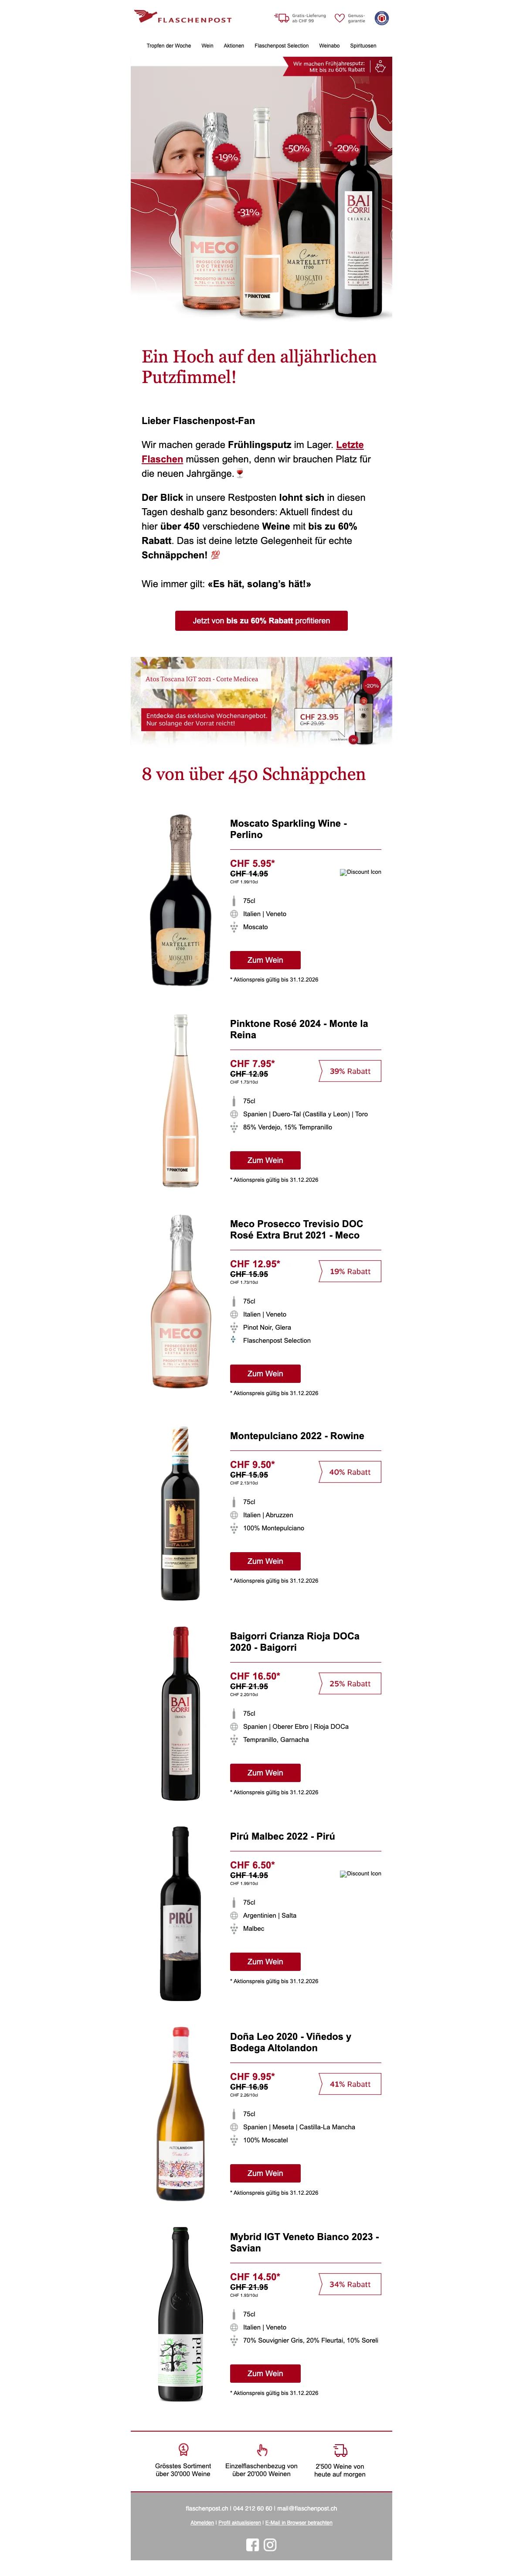Select Weinabo in the top navigation

tap(329, 45)
